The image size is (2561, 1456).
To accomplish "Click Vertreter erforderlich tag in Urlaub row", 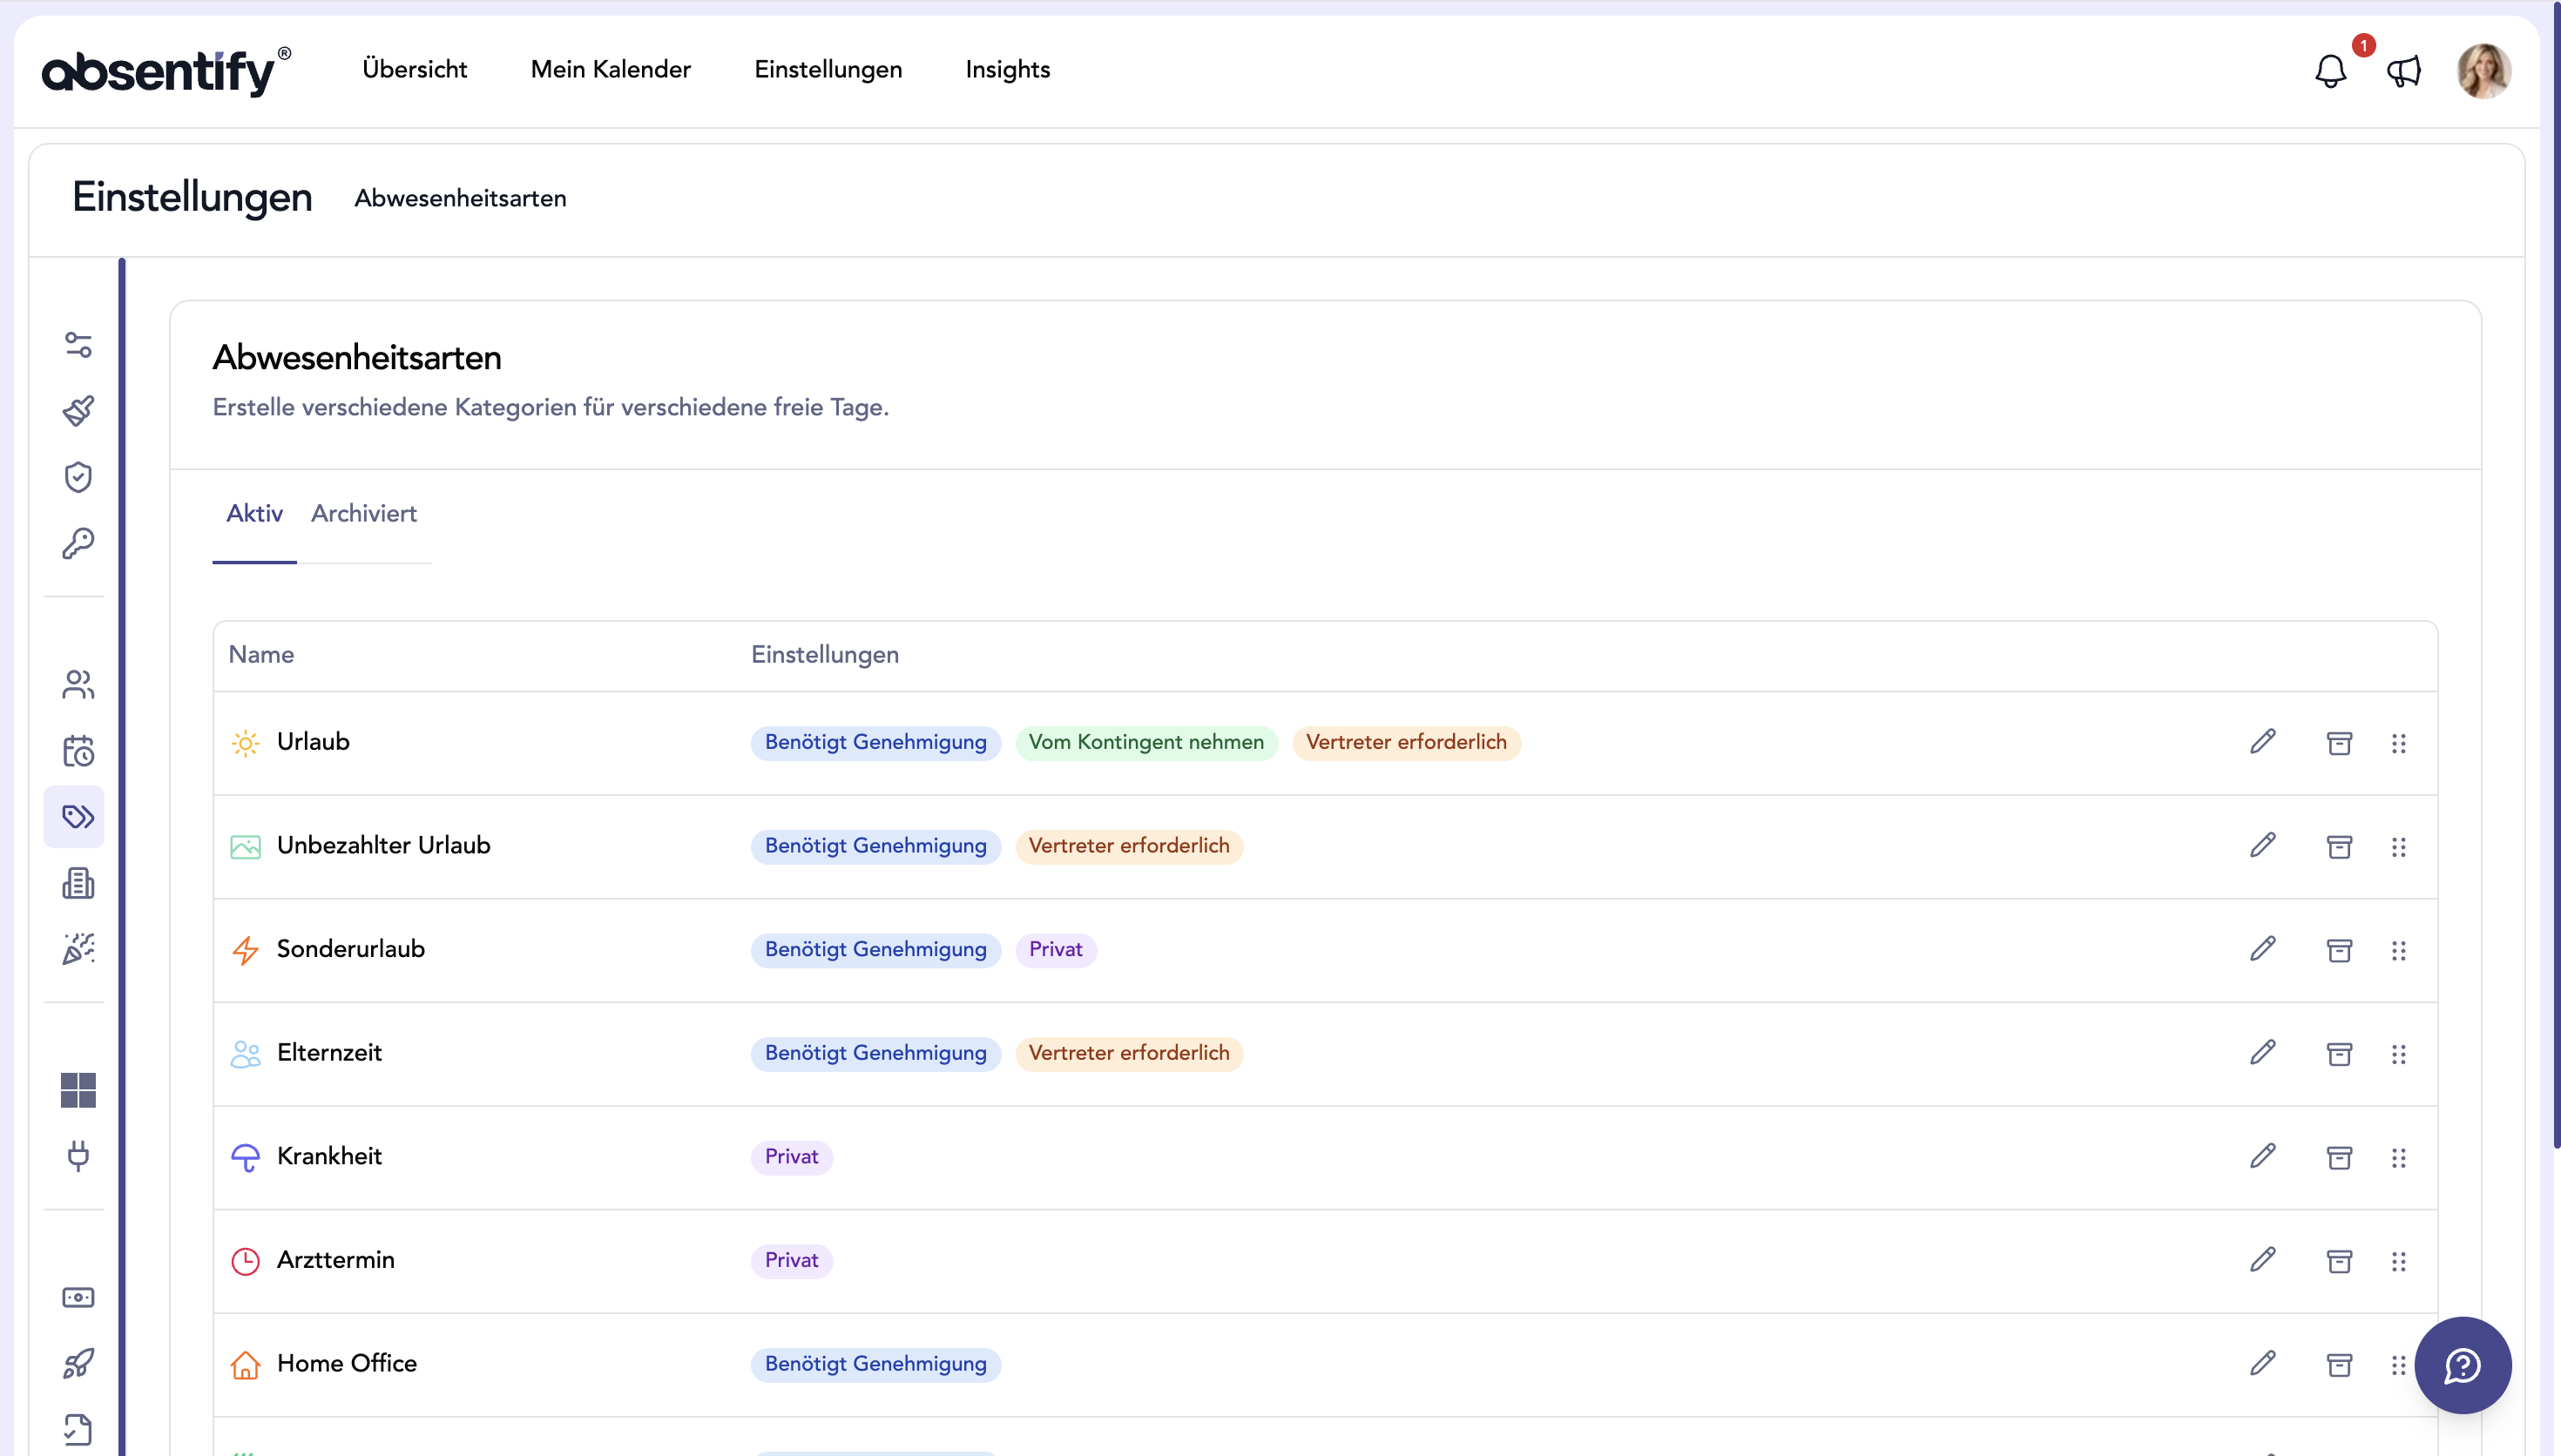I will point(1406,743).
